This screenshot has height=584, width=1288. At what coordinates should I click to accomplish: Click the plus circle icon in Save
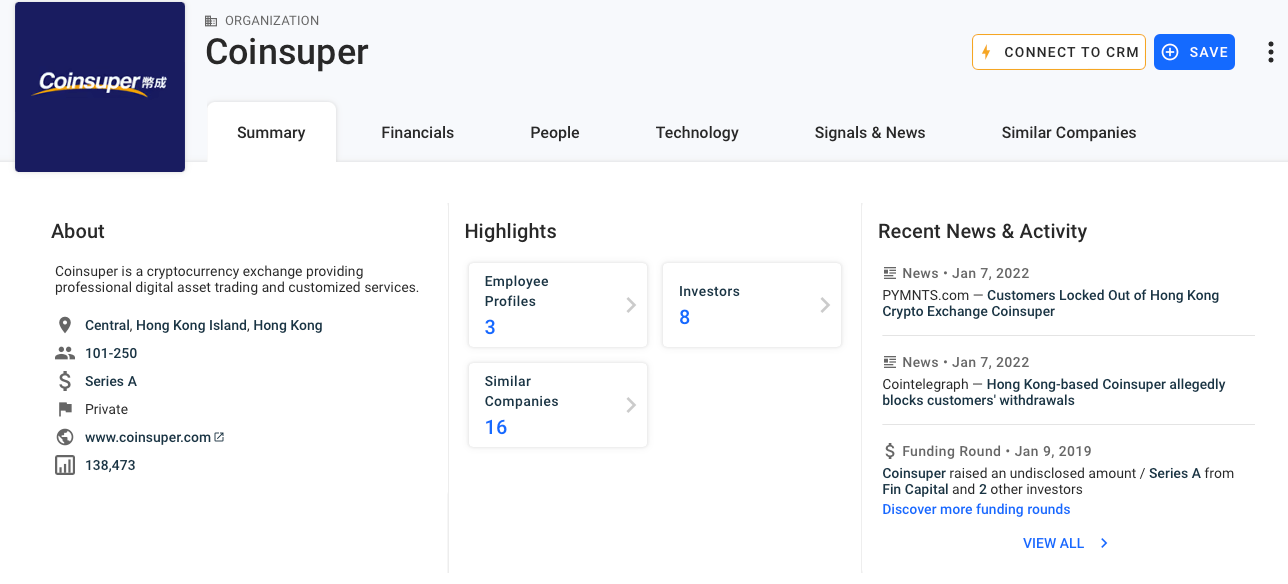click(1170, 52)
